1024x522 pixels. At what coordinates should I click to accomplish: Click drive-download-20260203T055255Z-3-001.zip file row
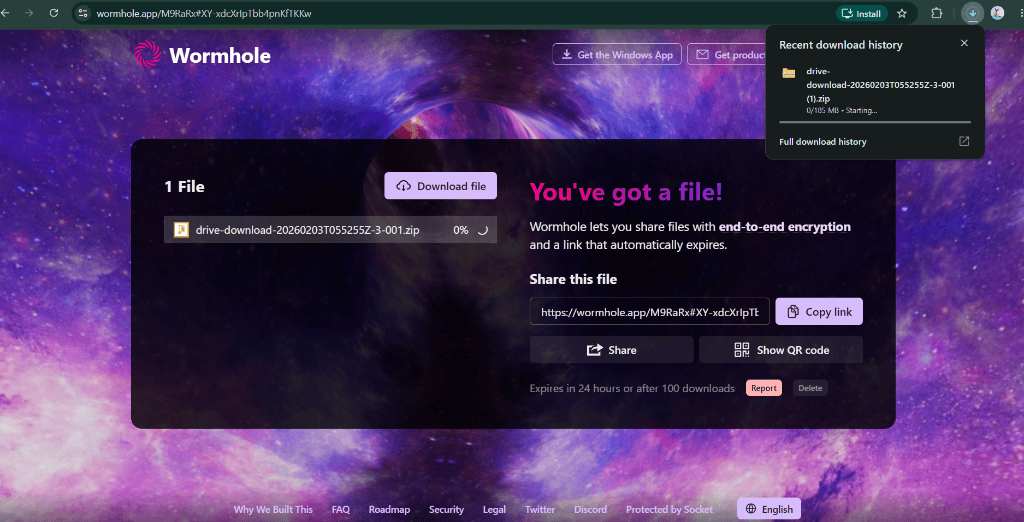pos(330,230)
